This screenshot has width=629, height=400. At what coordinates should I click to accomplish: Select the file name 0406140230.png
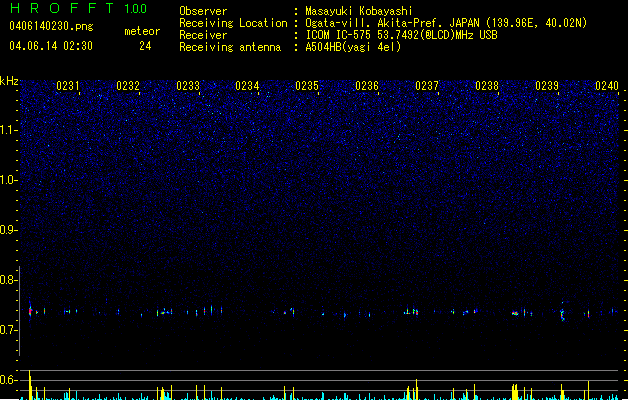[x=51, y=26]
